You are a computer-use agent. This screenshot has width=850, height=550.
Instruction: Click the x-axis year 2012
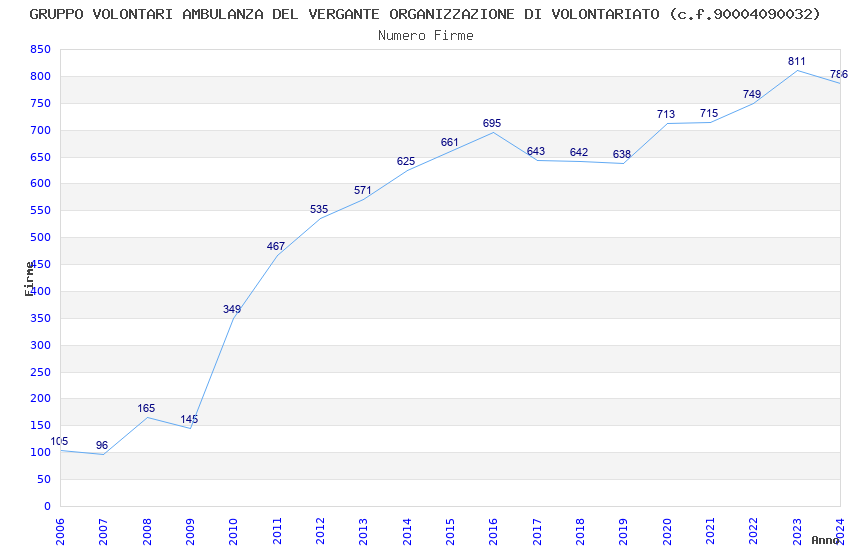coord(320,531)
